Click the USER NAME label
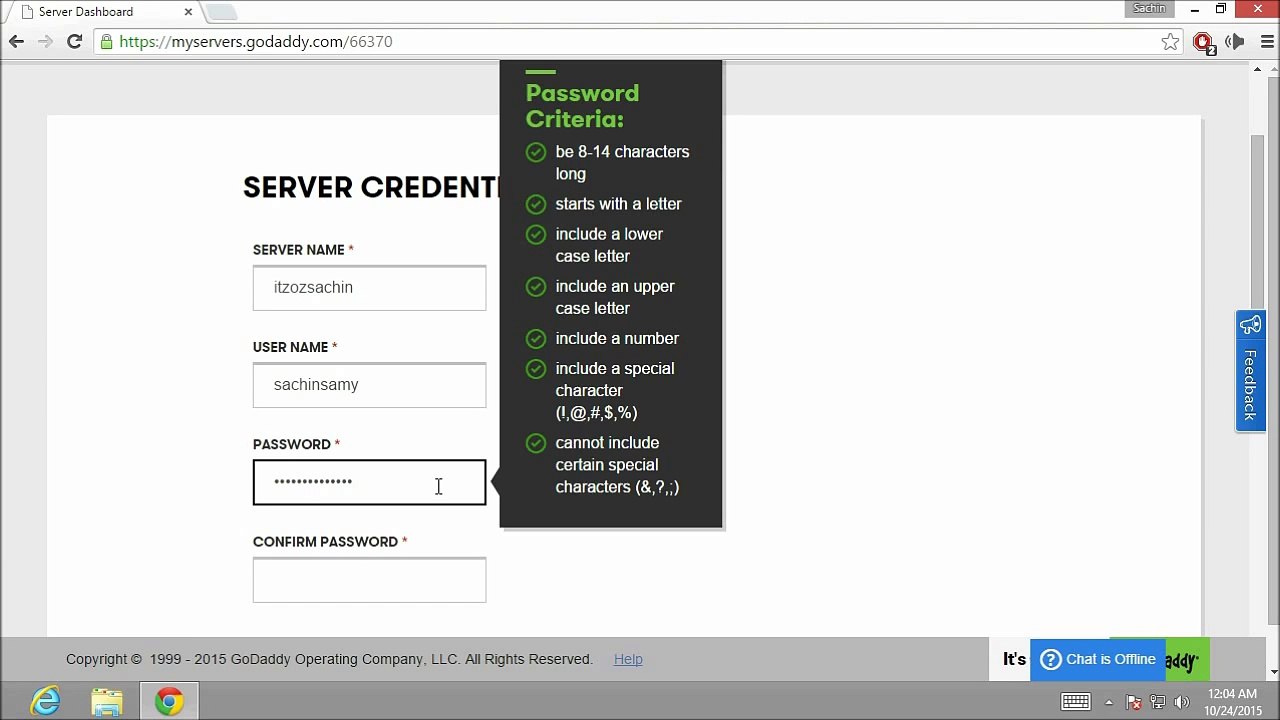This screenshot has height=720, width=1280. click(x=291, y=347)
